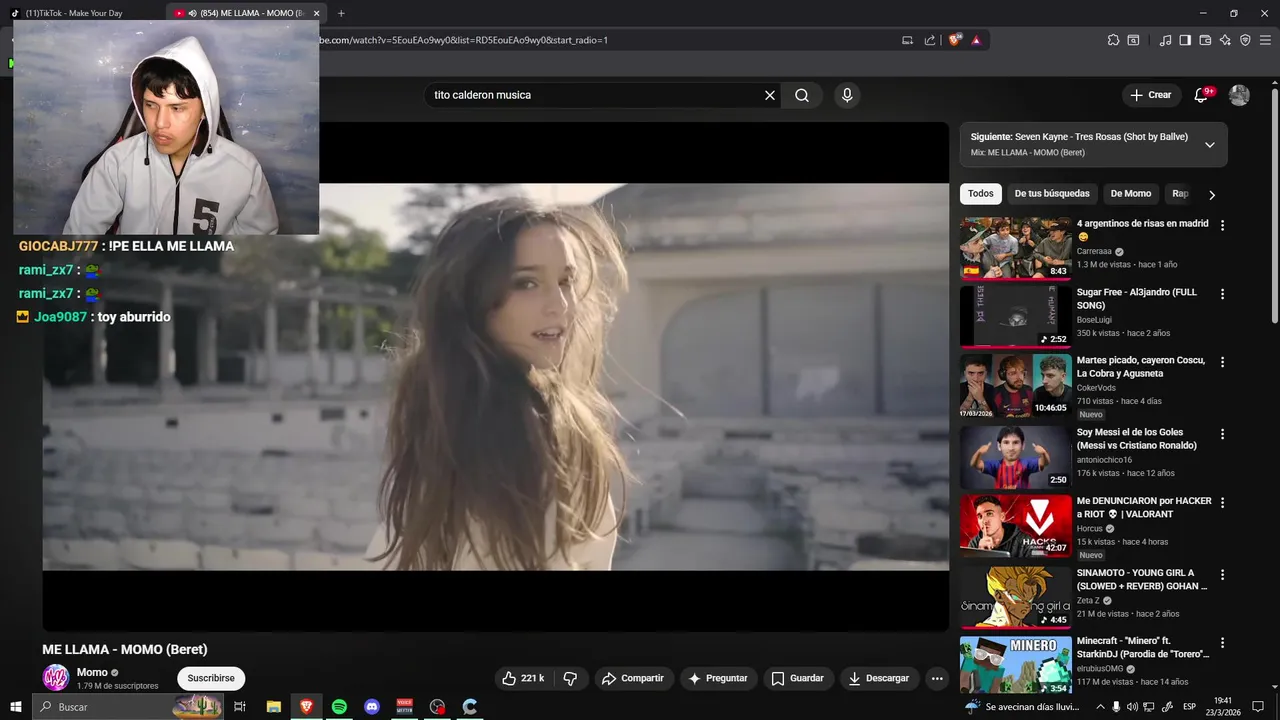Image resolution: width=1280 pixels, height=720 pixels.
Task: Select the 'Todos' filter chip
Action: point(981,194)
